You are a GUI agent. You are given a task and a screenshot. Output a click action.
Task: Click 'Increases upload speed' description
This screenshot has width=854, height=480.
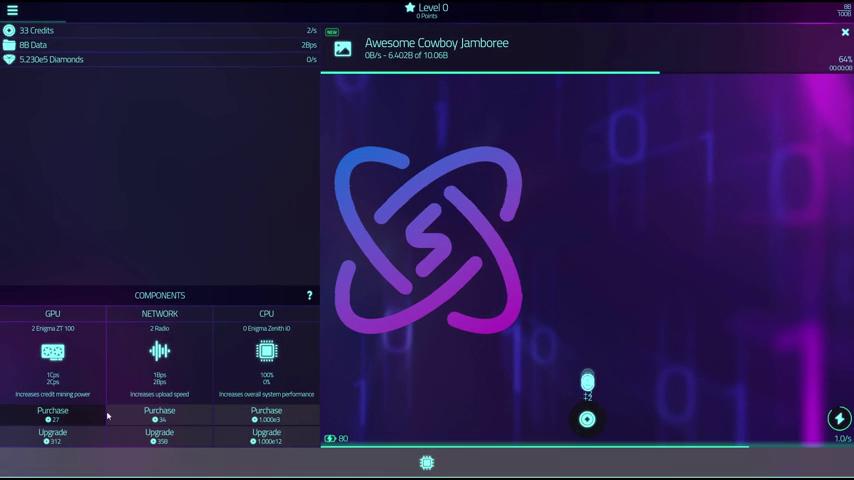[160, 394]
